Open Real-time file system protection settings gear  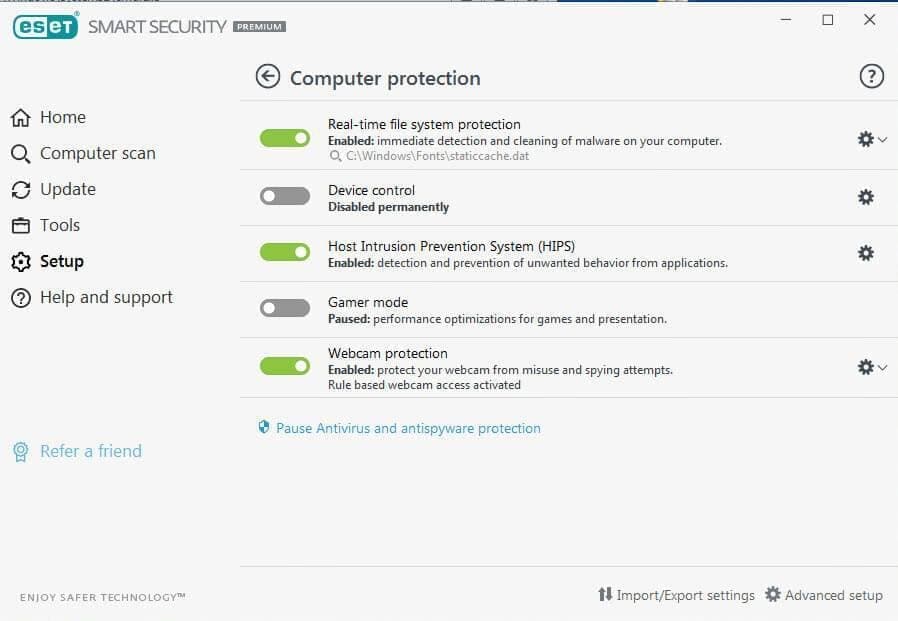click(x=864, y=140)
